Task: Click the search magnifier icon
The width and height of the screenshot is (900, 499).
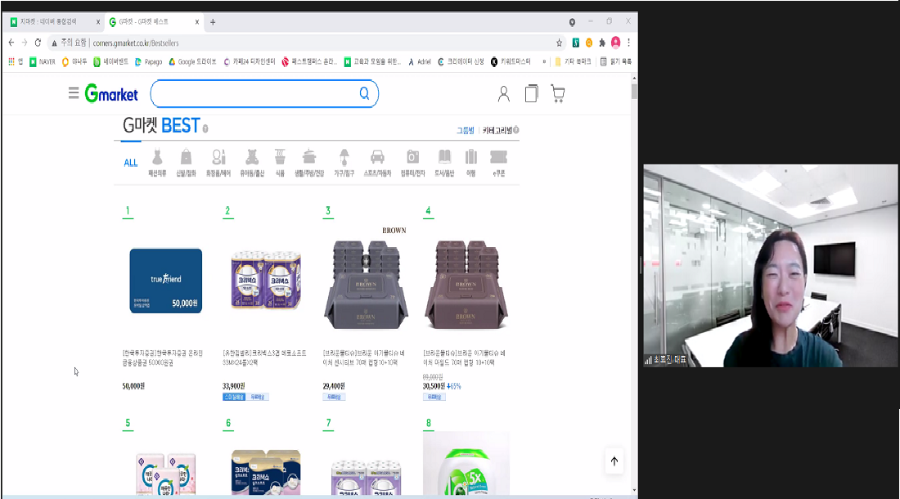Action: point(364,93)
